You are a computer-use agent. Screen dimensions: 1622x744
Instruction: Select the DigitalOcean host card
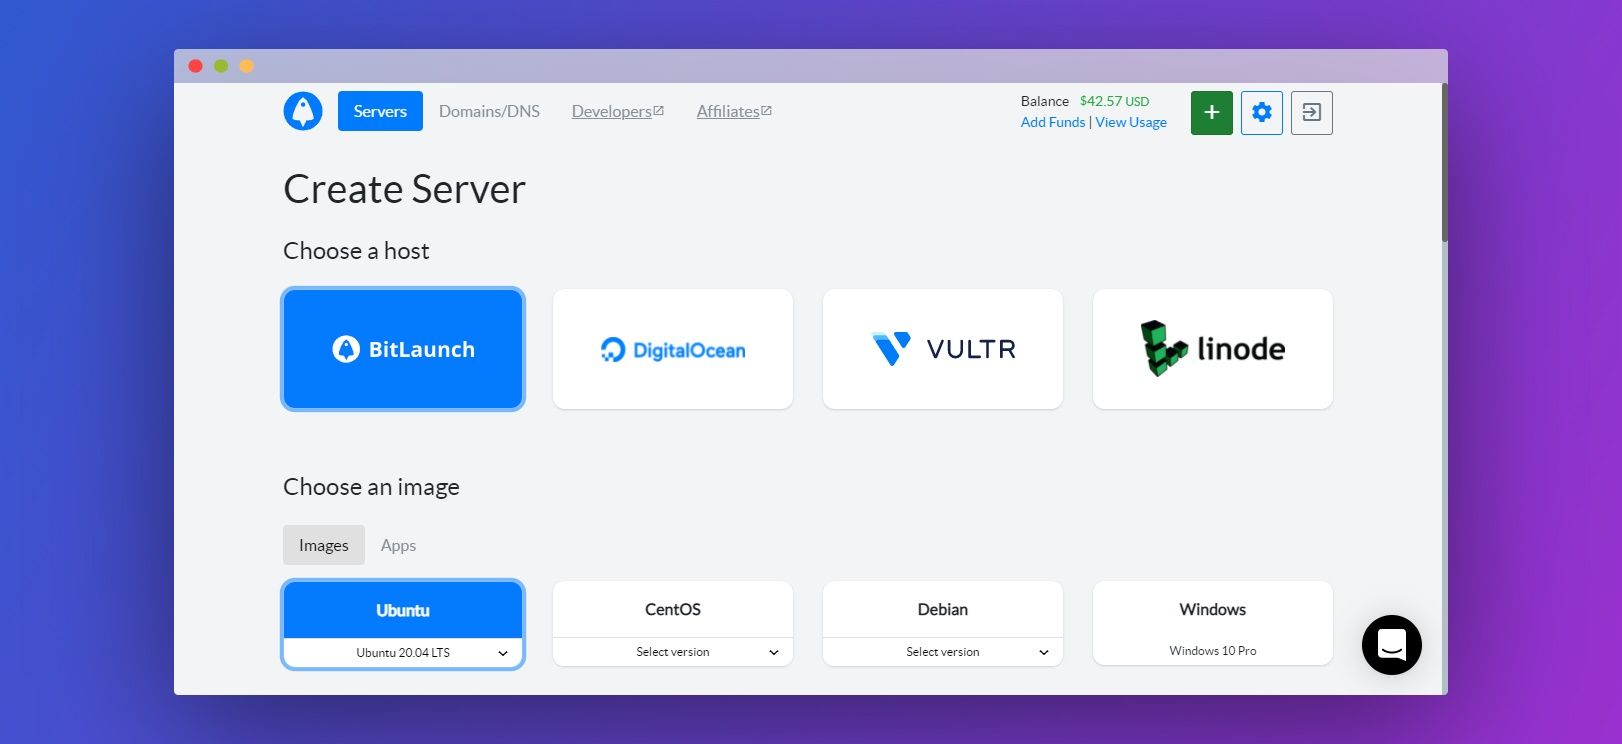[673, 349]
